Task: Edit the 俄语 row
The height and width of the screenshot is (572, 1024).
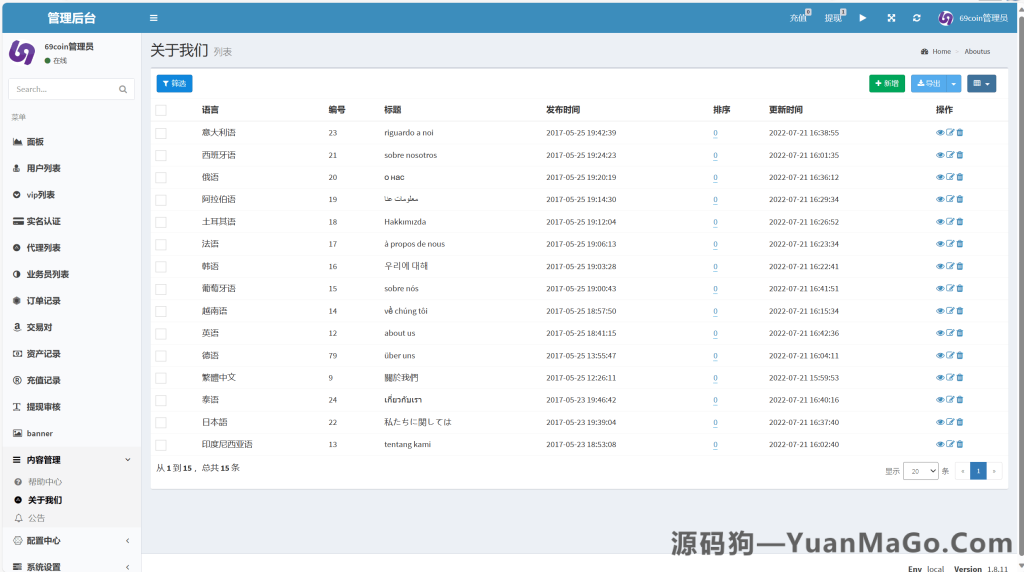Action: coord(950,177)
